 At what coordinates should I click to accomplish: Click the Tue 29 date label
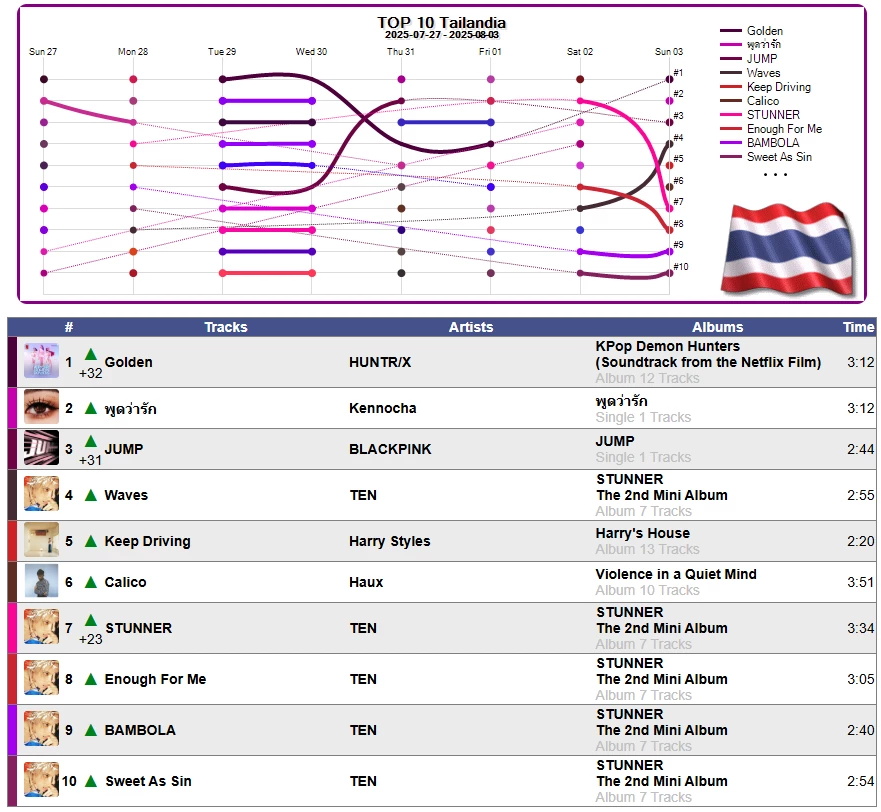coord(222,52)
